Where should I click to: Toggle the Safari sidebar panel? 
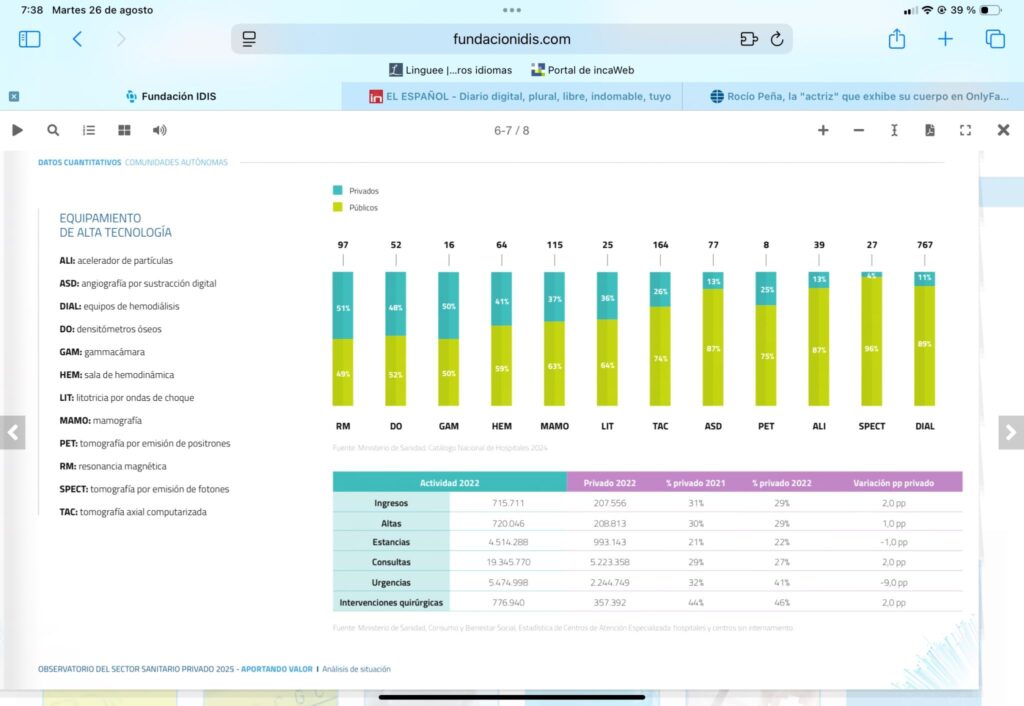(x=29, y=39)
